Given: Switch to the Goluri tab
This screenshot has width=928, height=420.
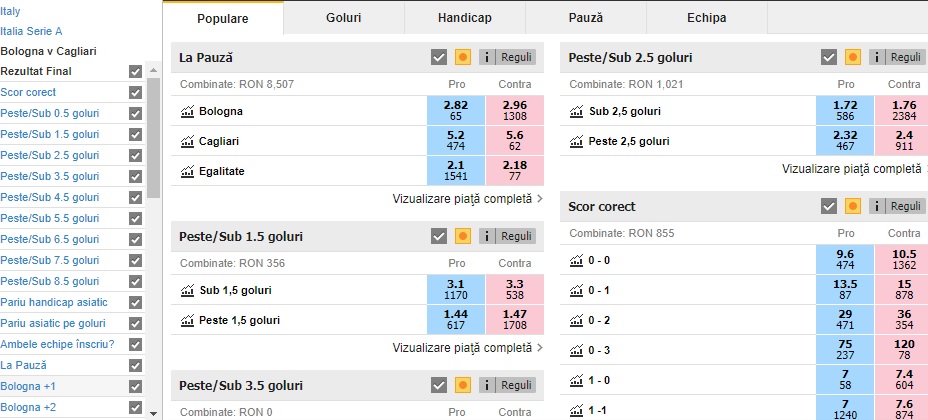Looking at the screenshot, I should point(344,18).
